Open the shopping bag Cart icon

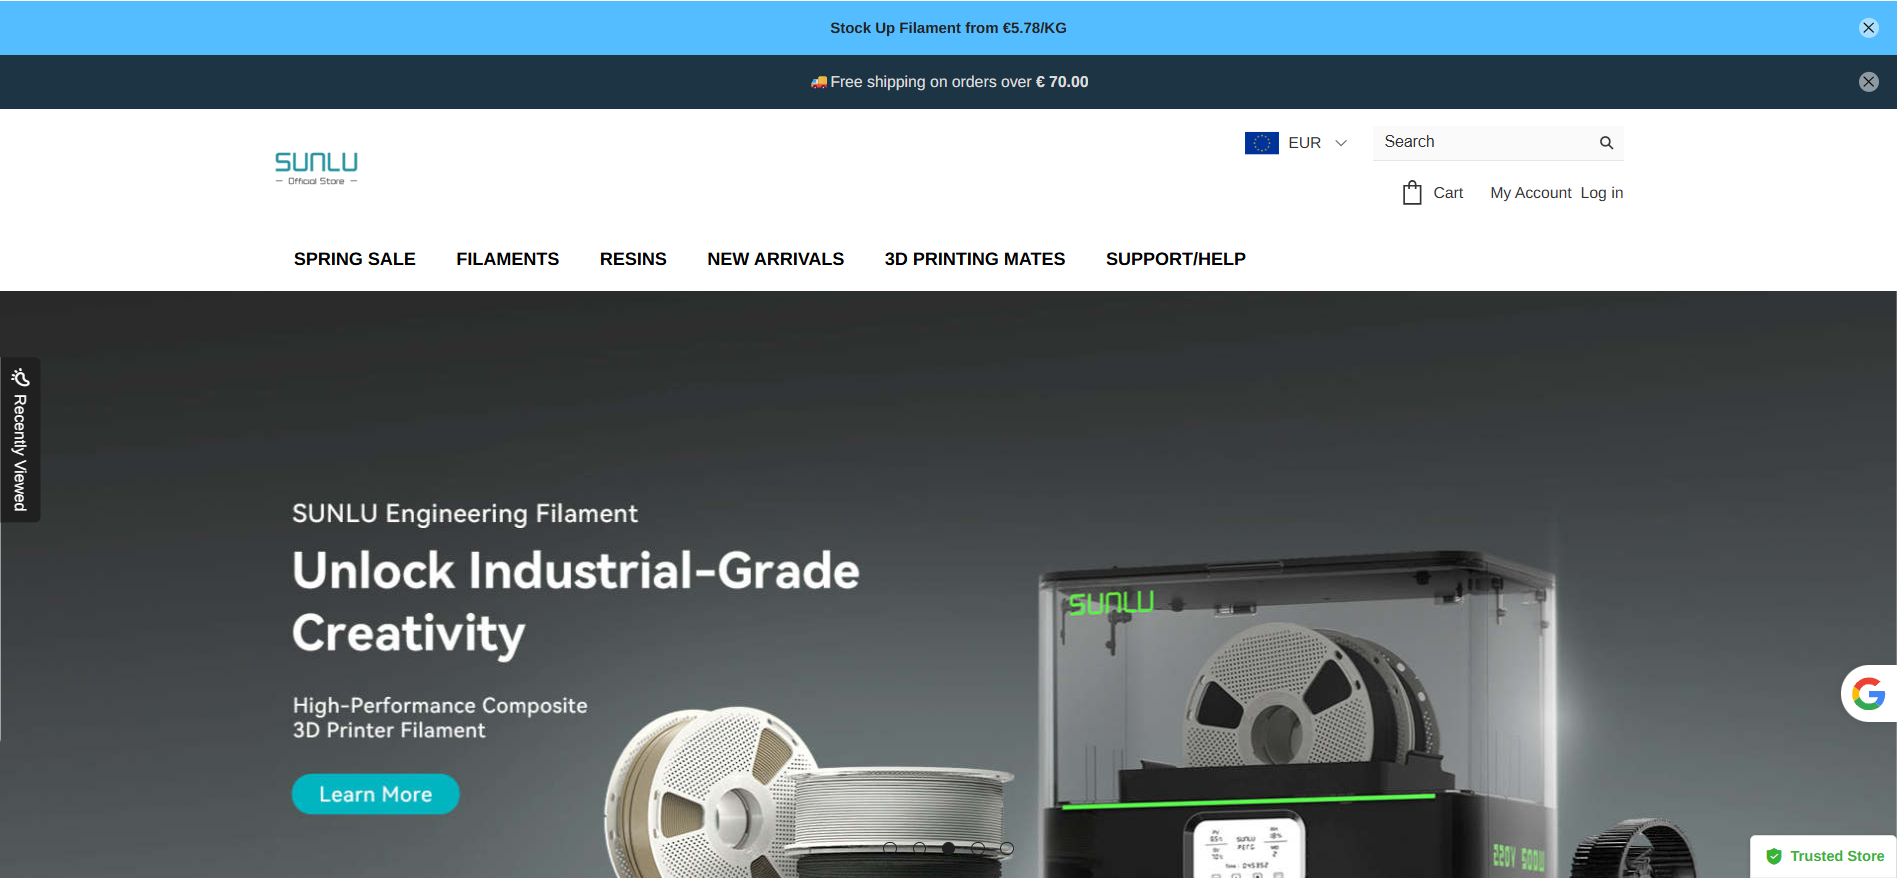[x=1412, y=192]
